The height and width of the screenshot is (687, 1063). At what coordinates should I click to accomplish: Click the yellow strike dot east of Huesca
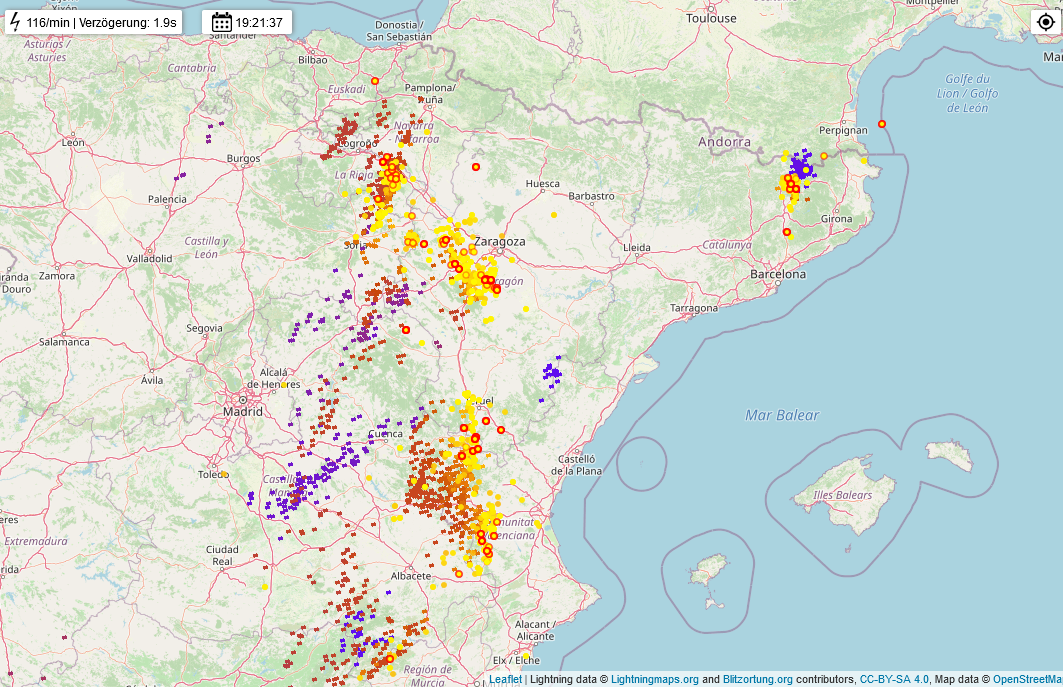point(553,214)
